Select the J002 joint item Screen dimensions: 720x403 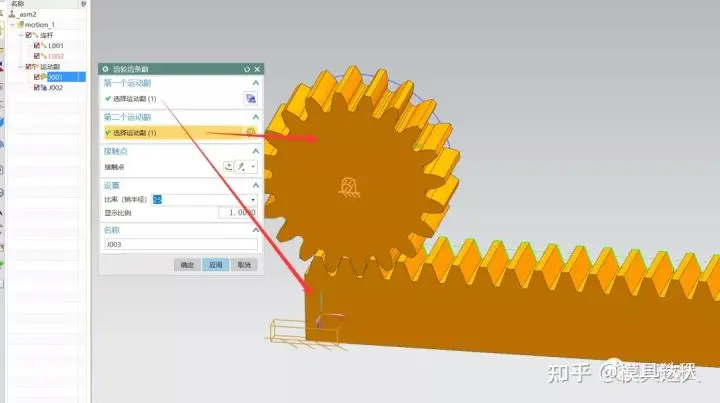[x=56, y=88]
